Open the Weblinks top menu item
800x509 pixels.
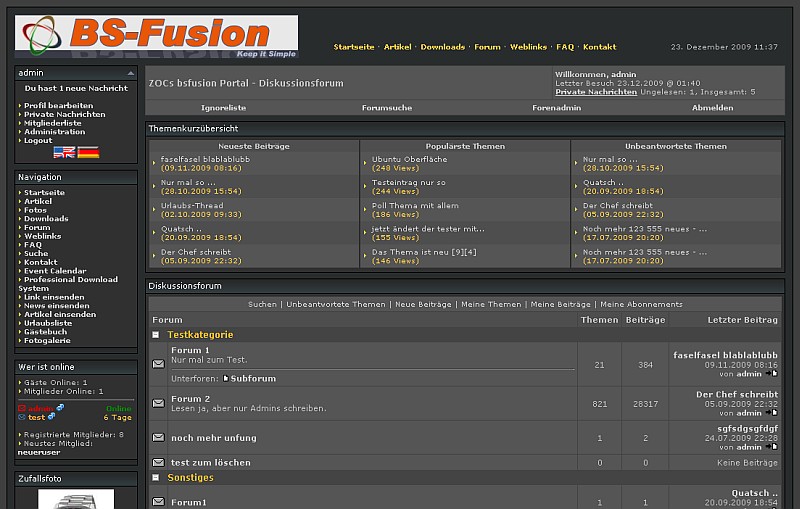[x=528, y=47]
